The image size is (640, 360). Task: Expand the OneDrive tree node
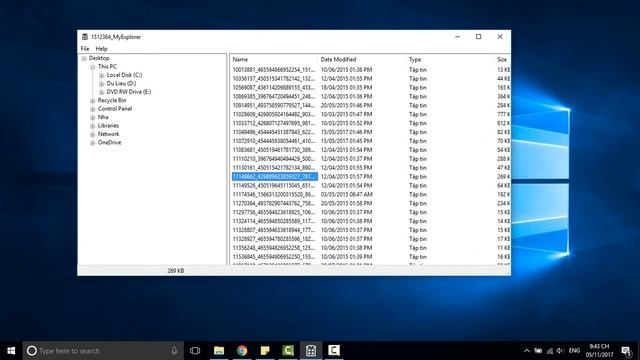93,143
